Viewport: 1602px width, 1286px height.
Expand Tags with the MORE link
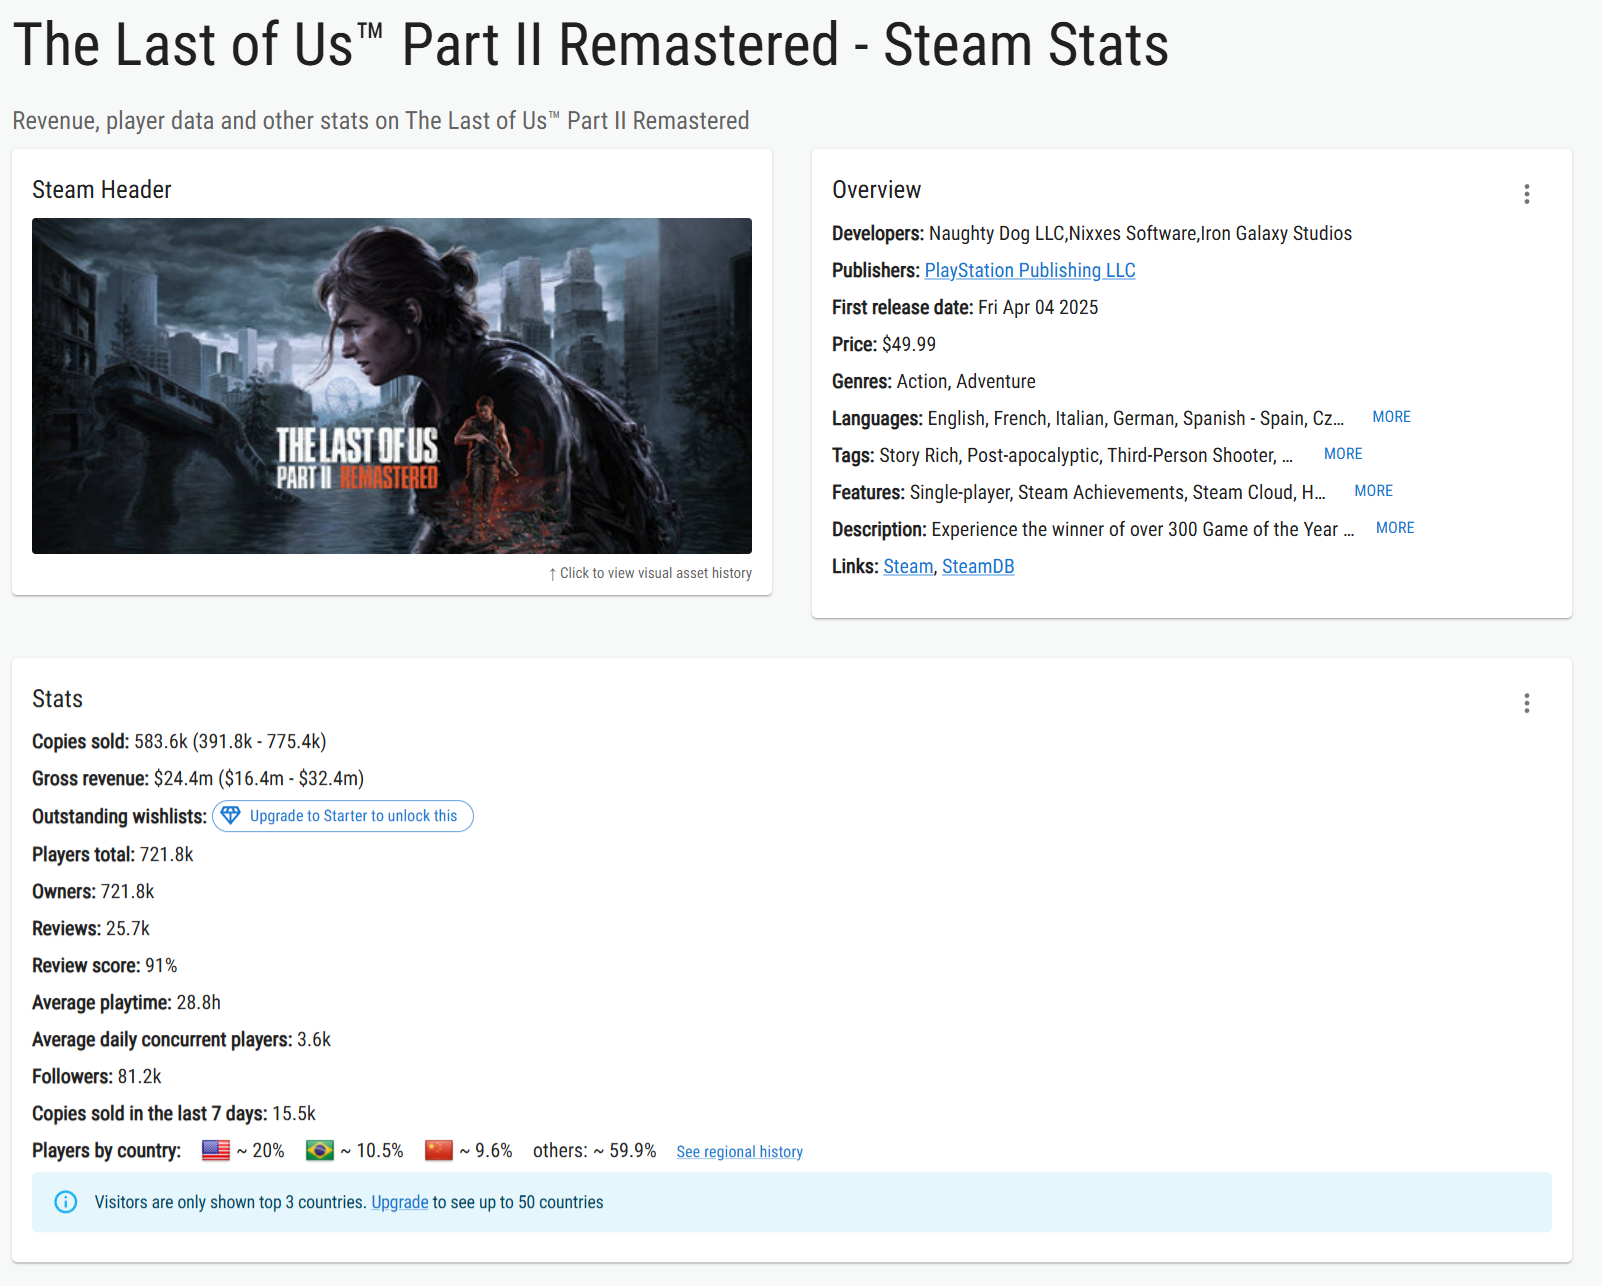click(1343, 454)
